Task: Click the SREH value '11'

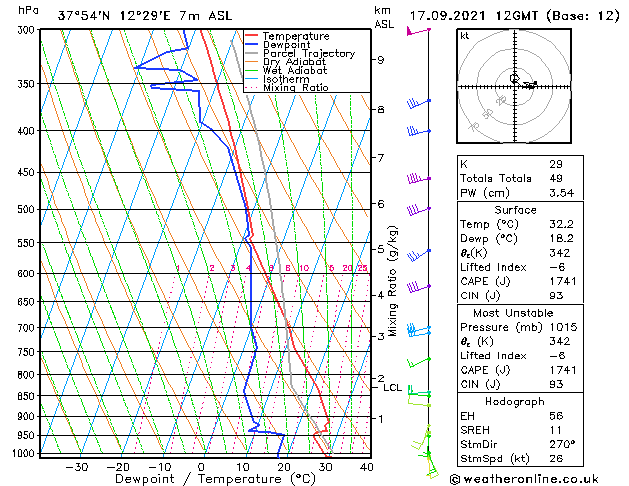Action: (x=556, y=430)
